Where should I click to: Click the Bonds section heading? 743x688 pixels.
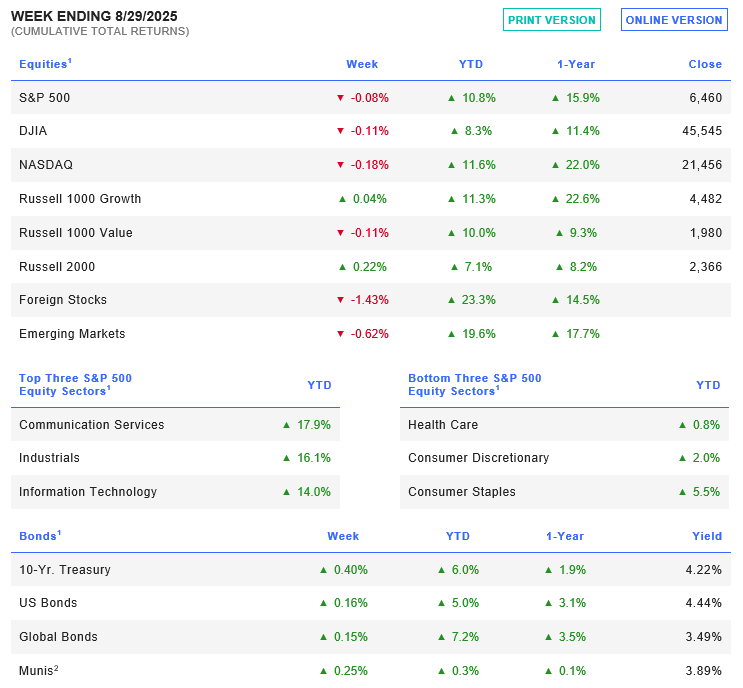tap(40, 536)
